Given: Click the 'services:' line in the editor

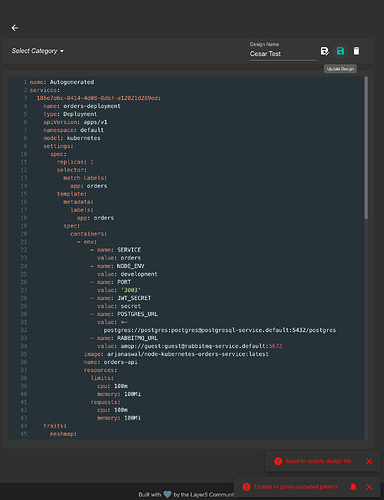Looking at the screenshot, I should pos(45,90).
